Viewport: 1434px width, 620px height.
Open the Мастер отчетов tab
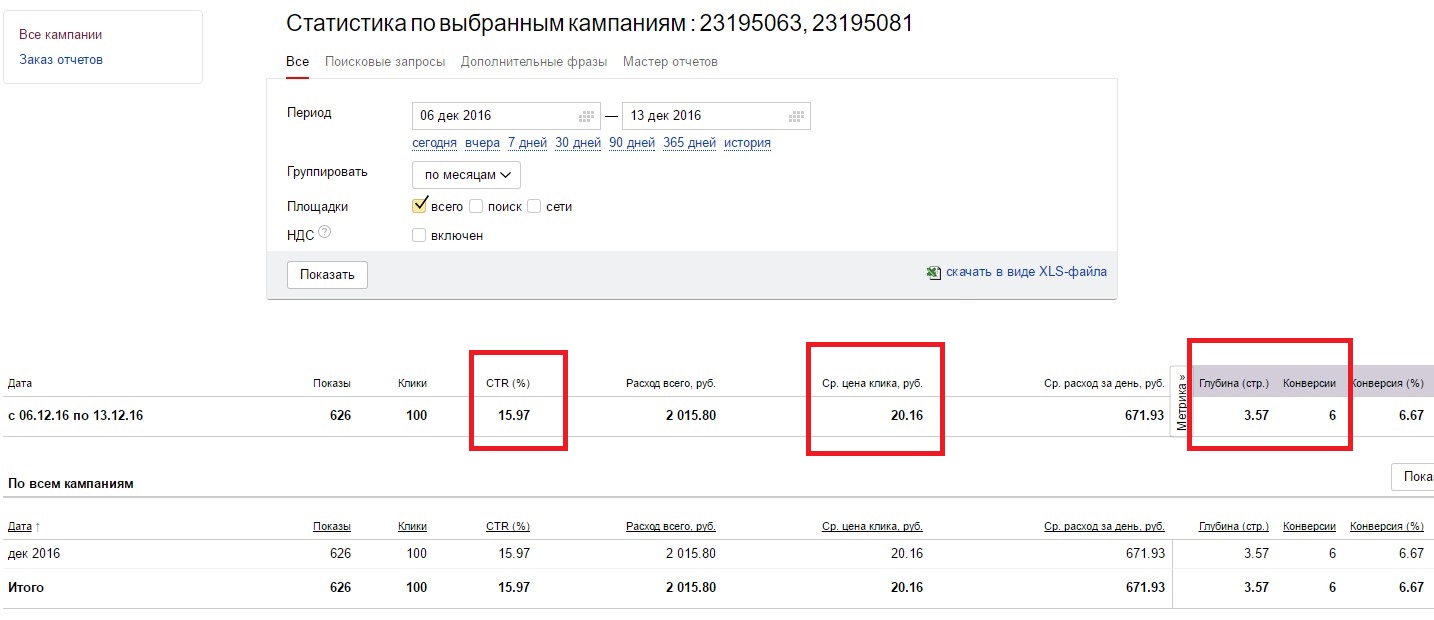[x=670, y=62]
